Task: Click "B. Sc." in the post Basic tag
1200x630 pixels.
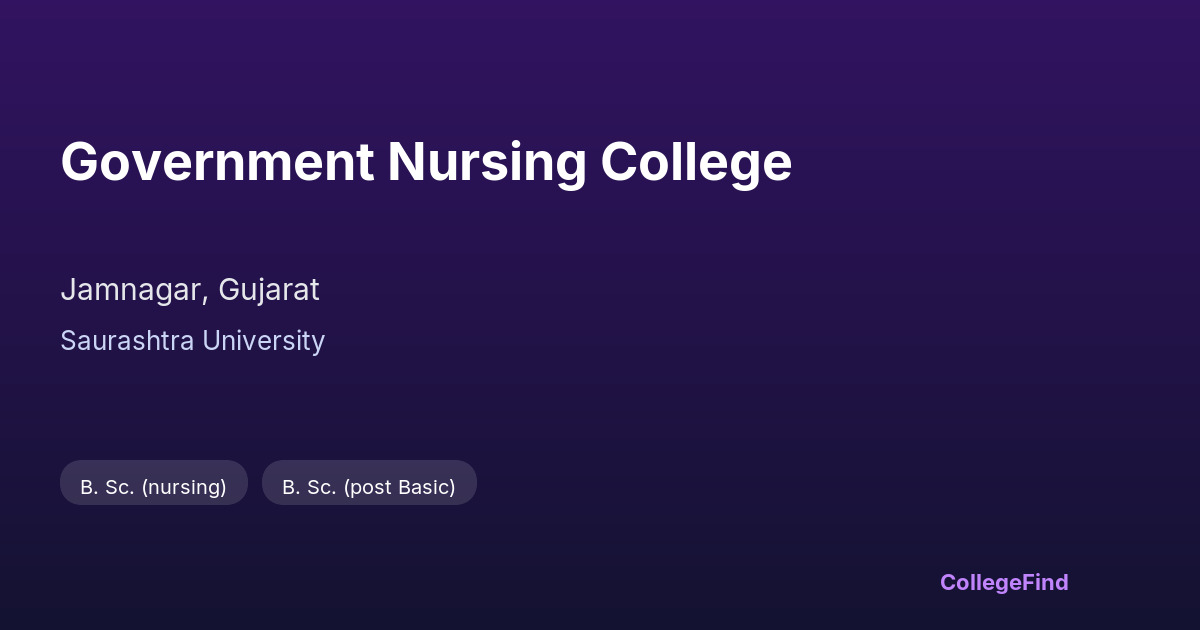Action: (309, 487)
